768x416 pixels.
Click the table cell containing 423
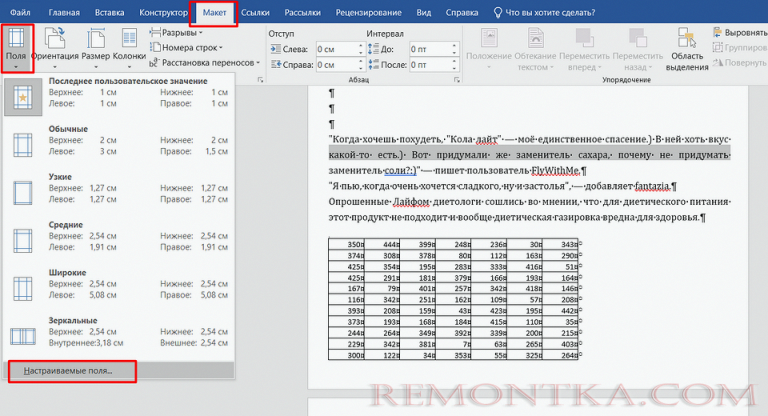click(x=489, y=311)
